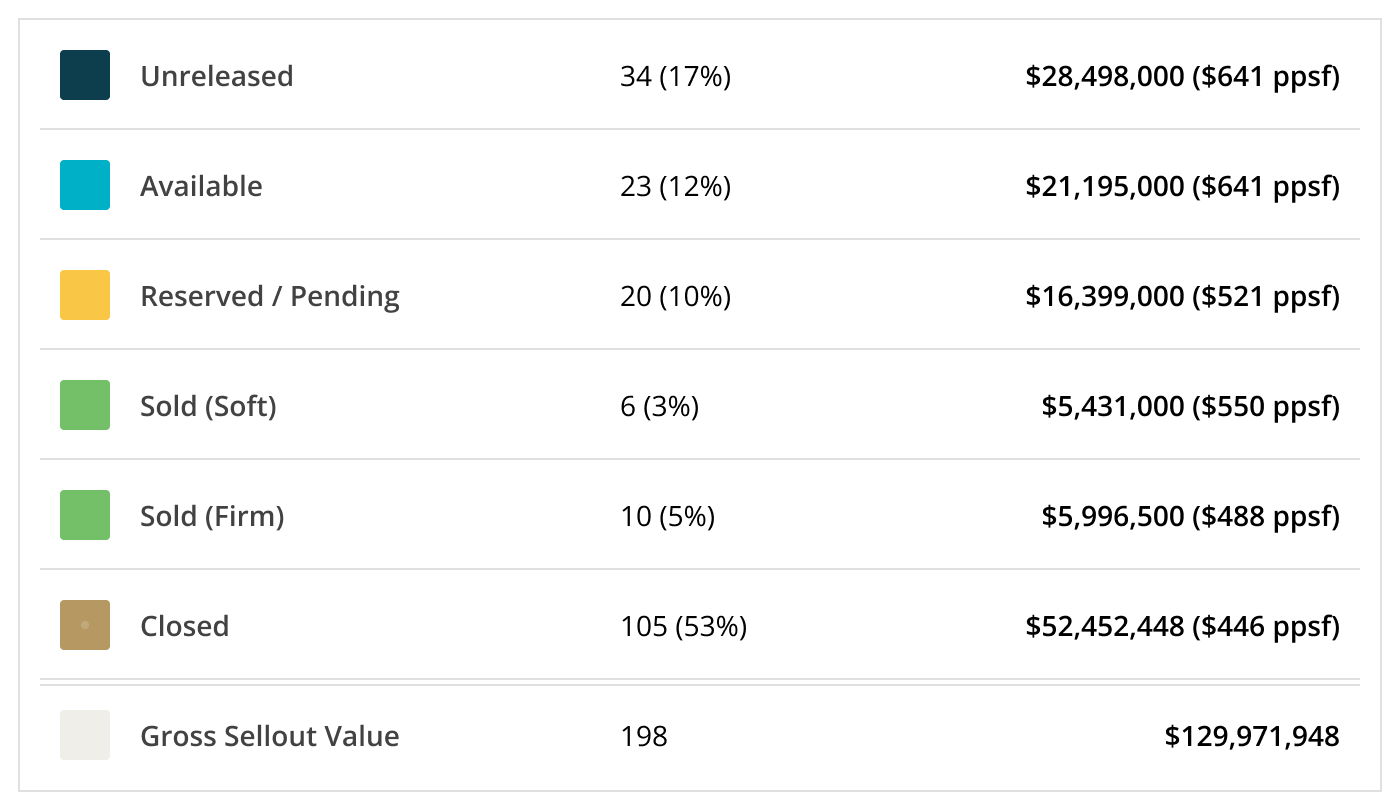
Task: Click the cyan Available color swatch
Action: click(85, 185)
